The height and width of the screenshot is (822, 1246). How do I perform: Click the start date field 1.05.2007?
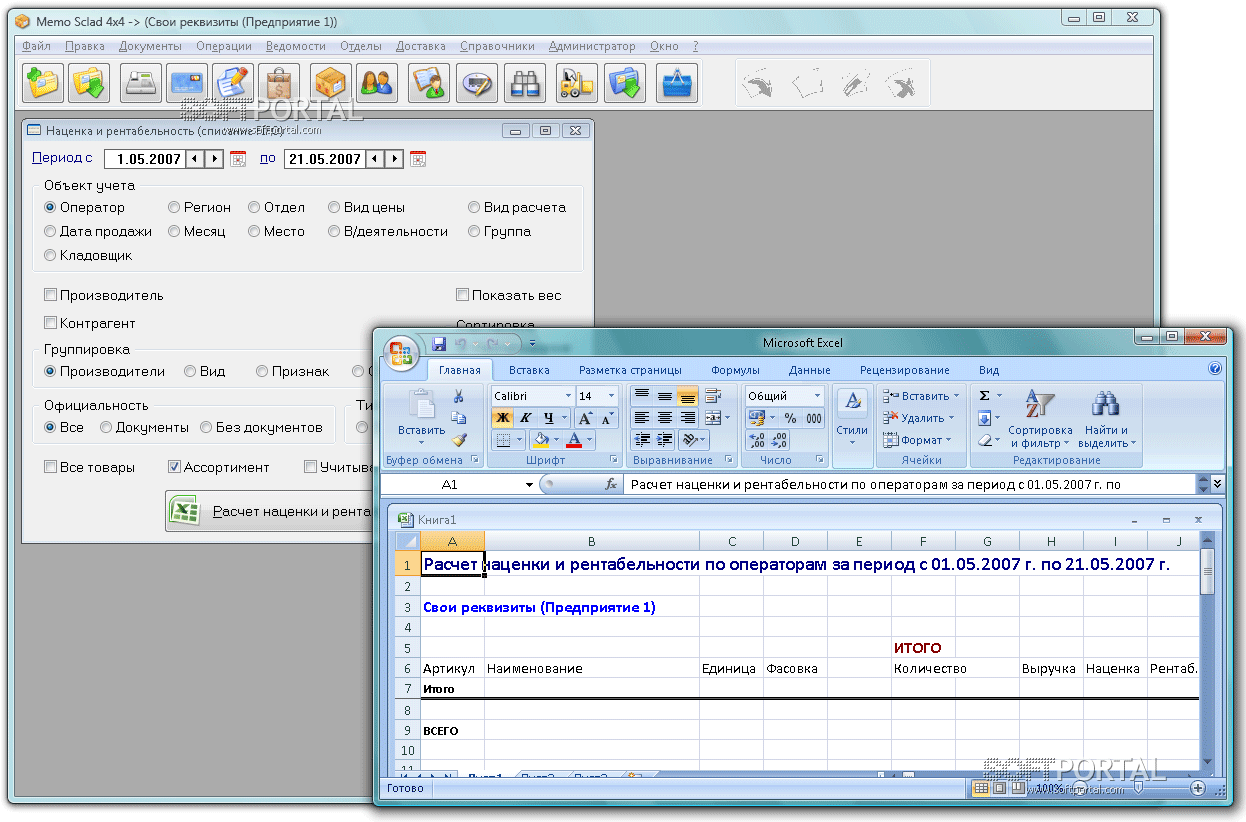click(146, 159)
